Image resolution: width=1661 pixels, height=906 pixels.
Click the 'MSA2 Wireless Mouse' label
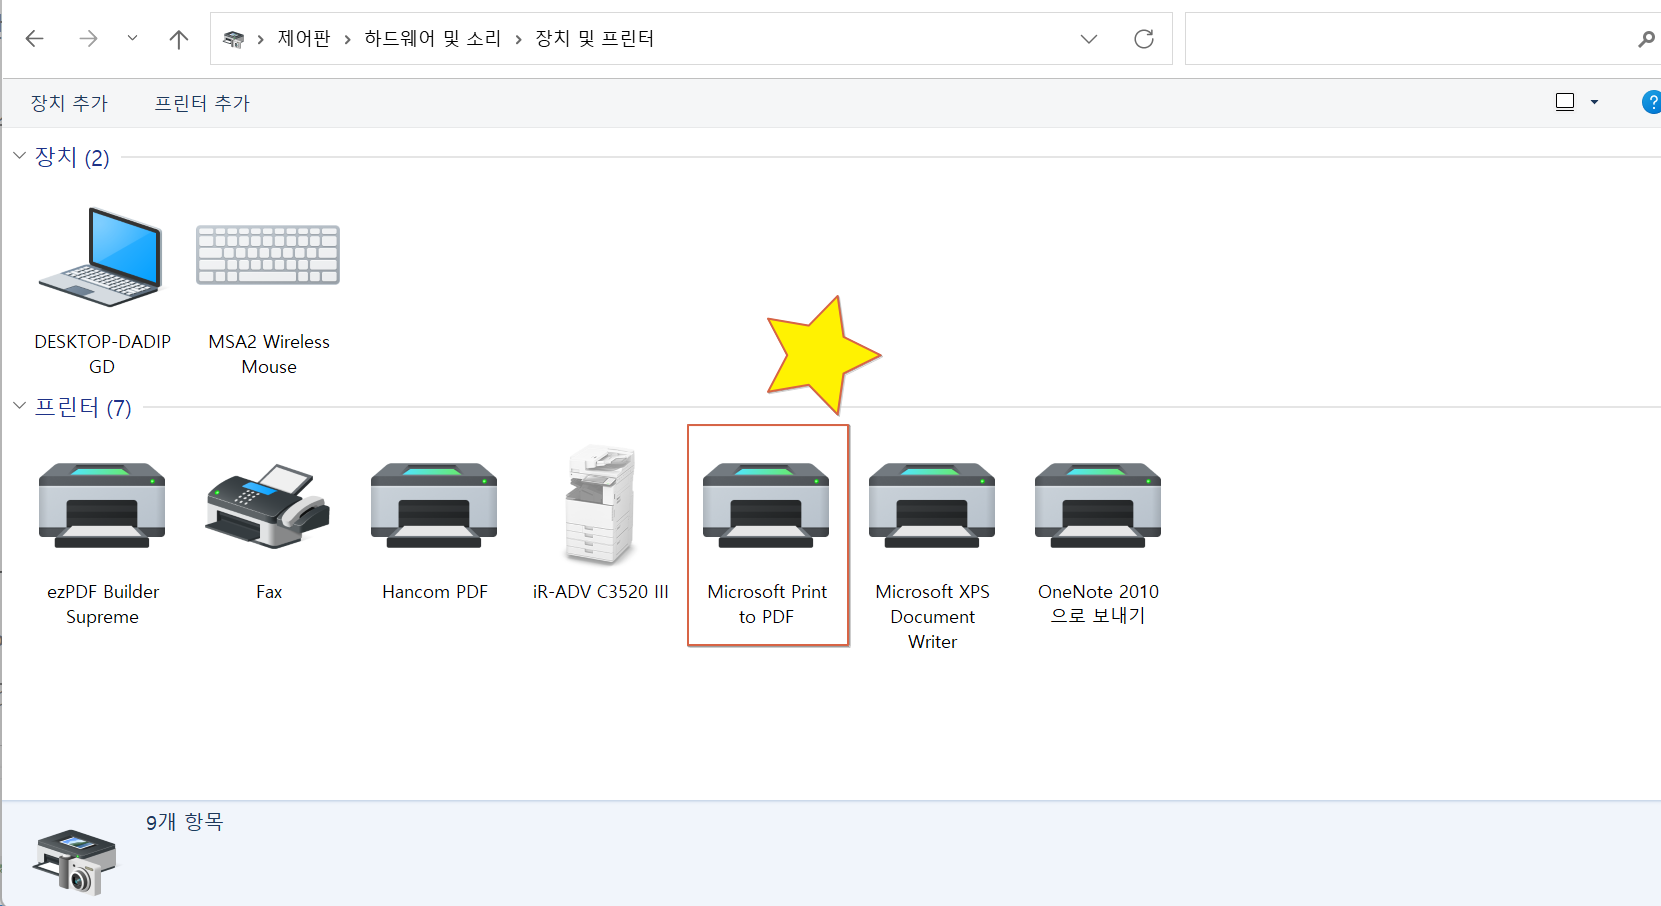[x=269, y=354]
